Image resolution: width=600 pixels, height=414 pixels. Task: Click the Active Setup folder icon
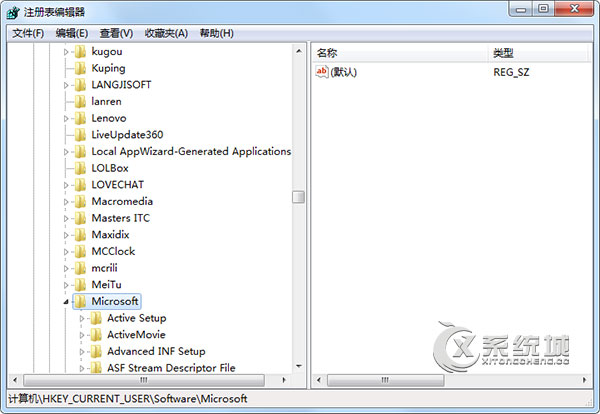pos(96,318)
